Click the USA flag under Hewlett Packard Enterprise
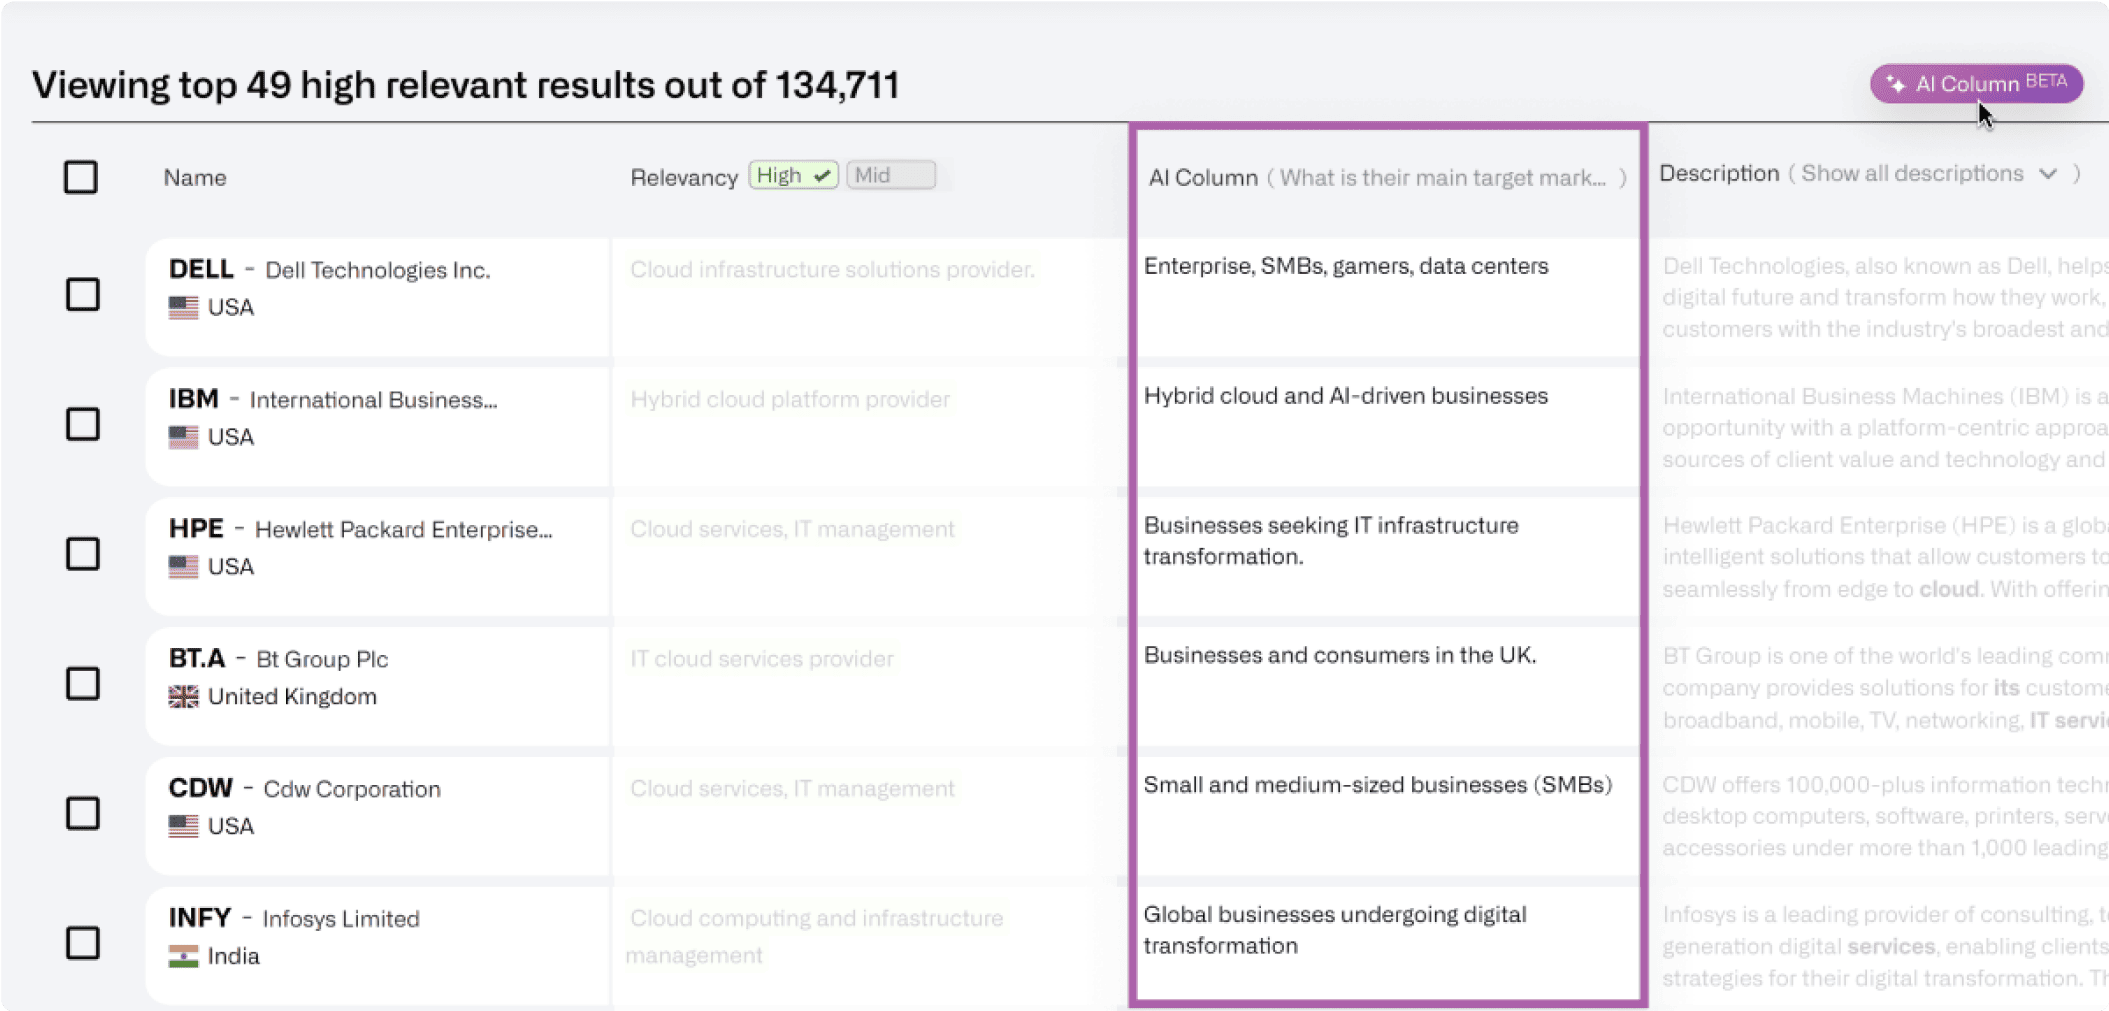The width and height of the screenshot is (2109, 1011). 183,567
